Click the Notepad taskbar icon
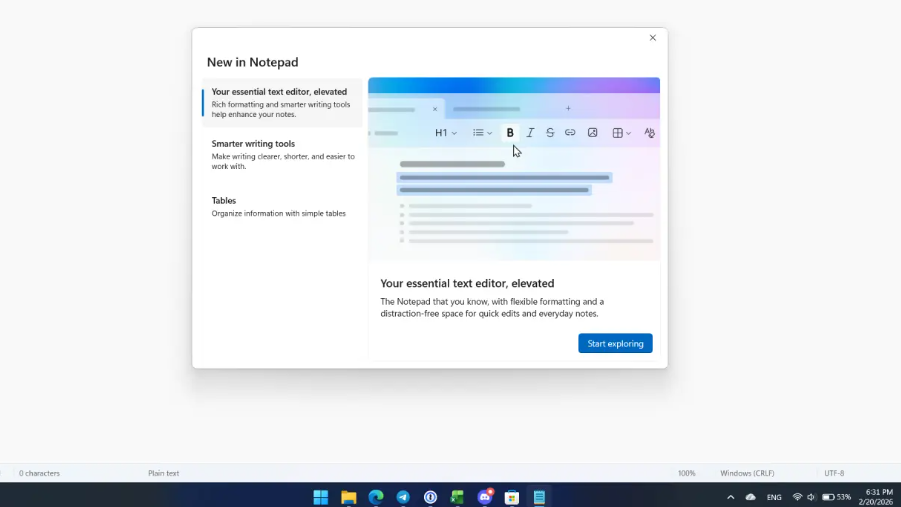This screenshot has width=901, height=507. click(x=539, y=497)
